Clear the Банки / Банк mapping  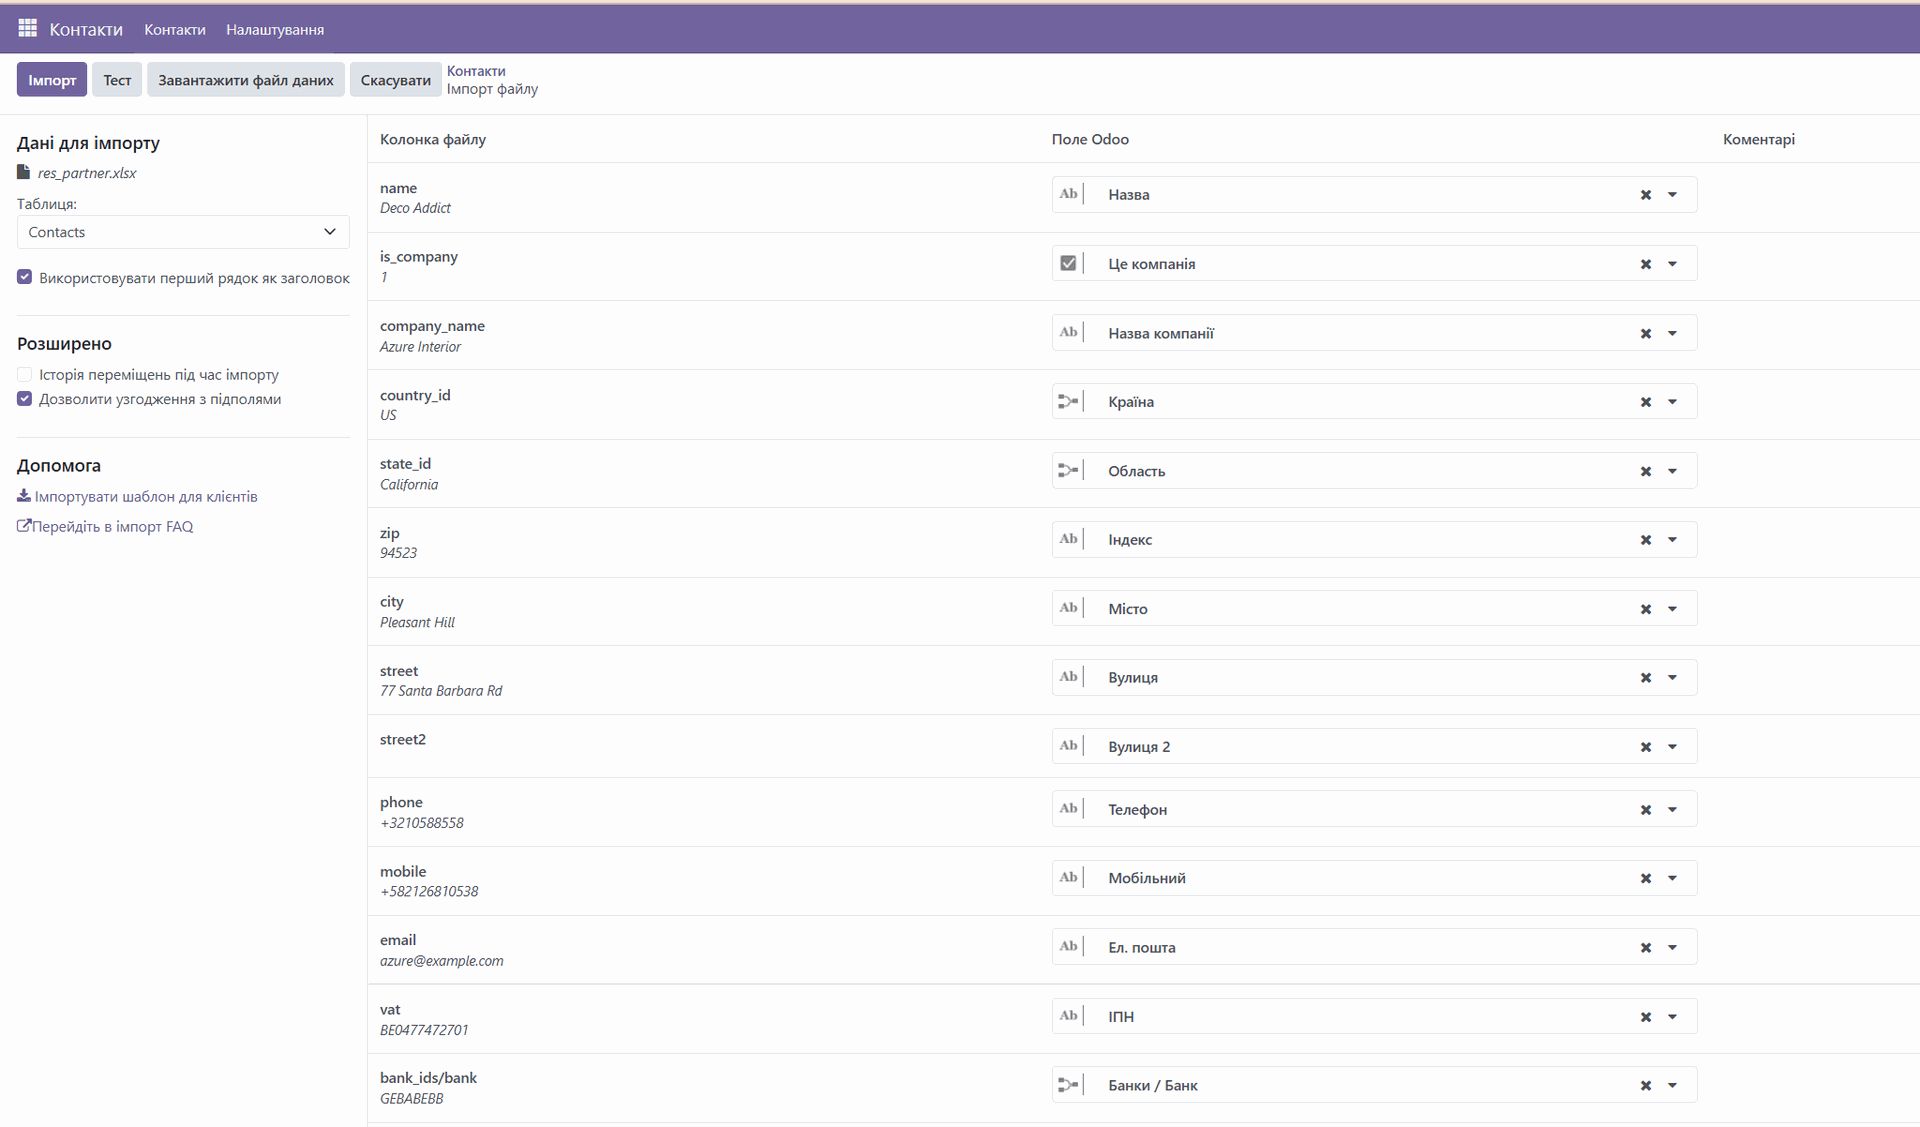click(1645, 1086)
